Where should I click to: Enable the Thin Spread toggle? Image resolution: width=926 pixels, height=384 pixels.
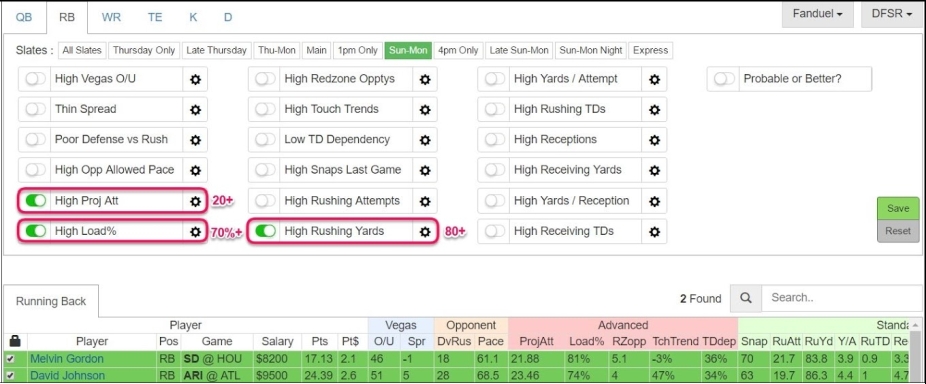tap(35, 109)
